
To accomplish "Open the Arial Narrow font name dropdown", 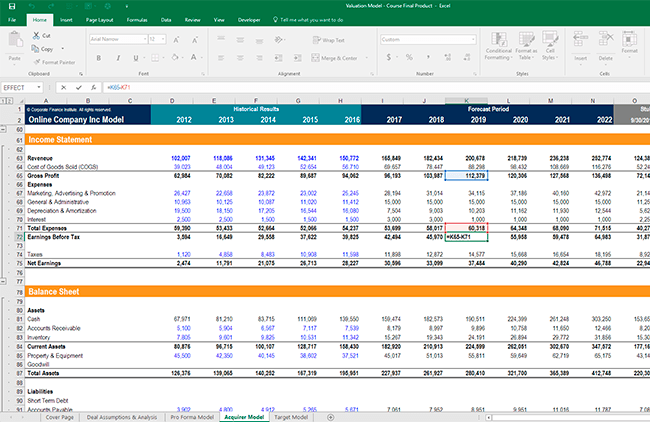I will pos(144,39).
